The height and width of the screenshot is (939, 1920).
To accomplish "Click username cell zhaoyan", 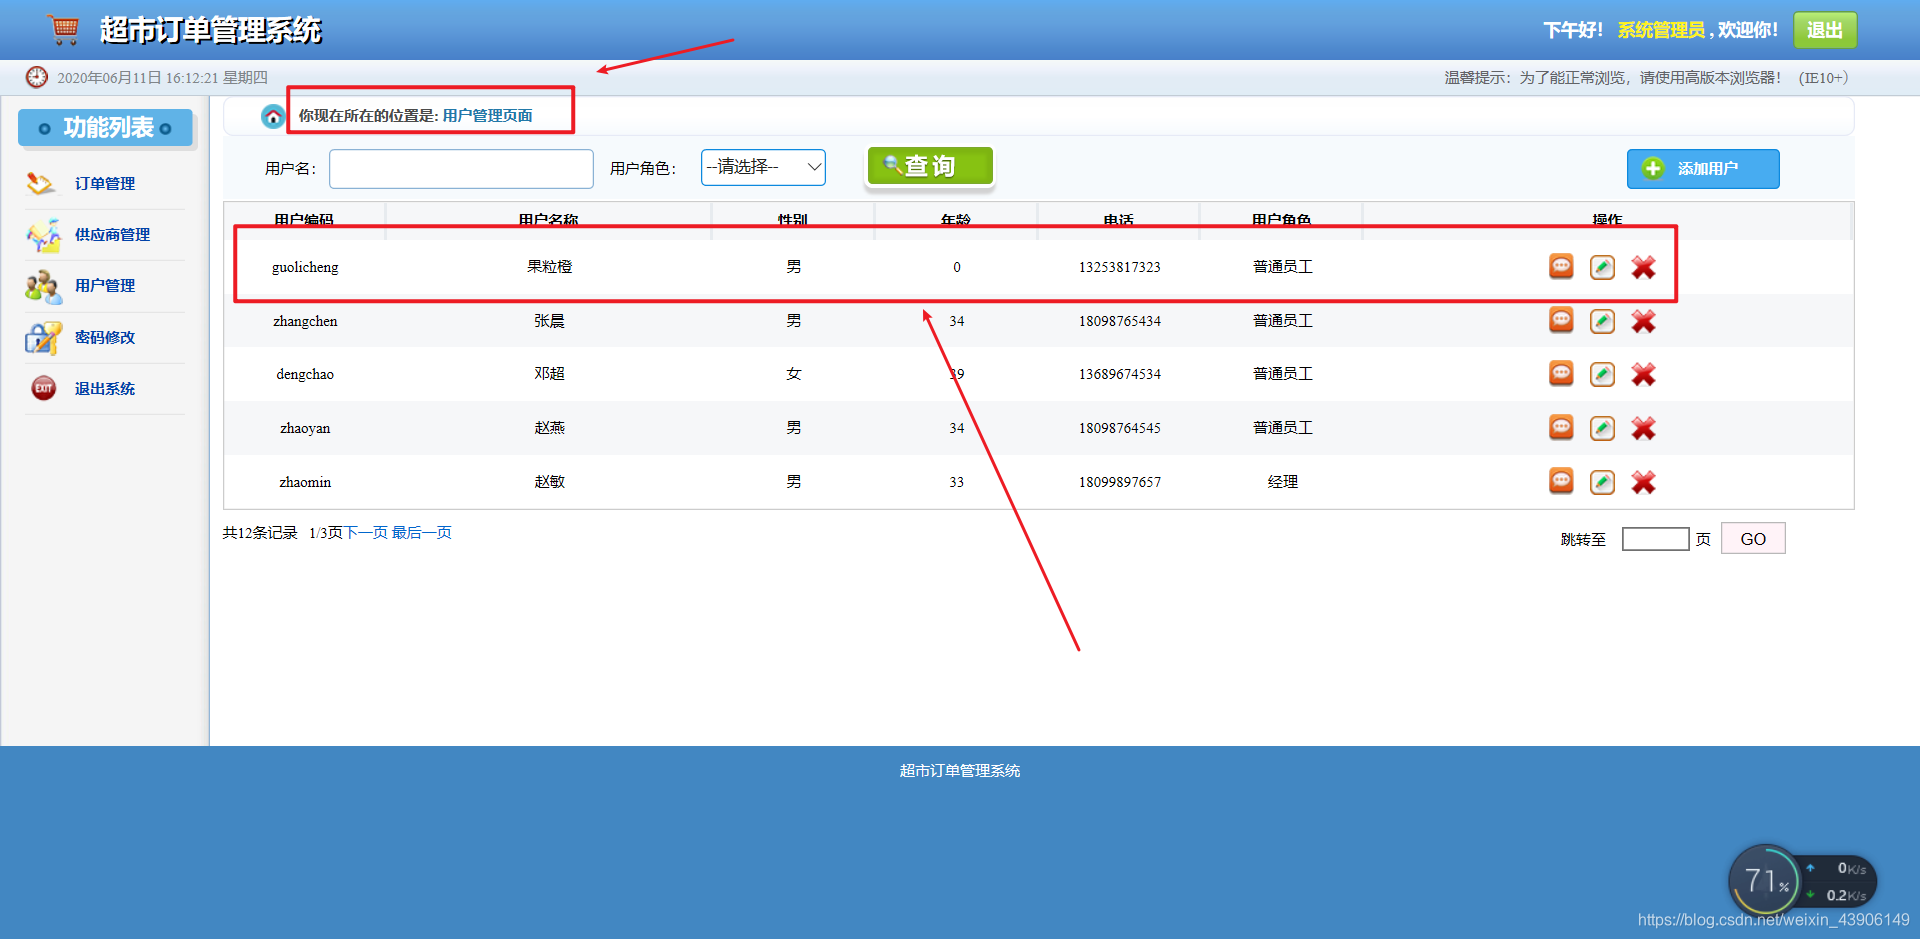I will point(305,428).
